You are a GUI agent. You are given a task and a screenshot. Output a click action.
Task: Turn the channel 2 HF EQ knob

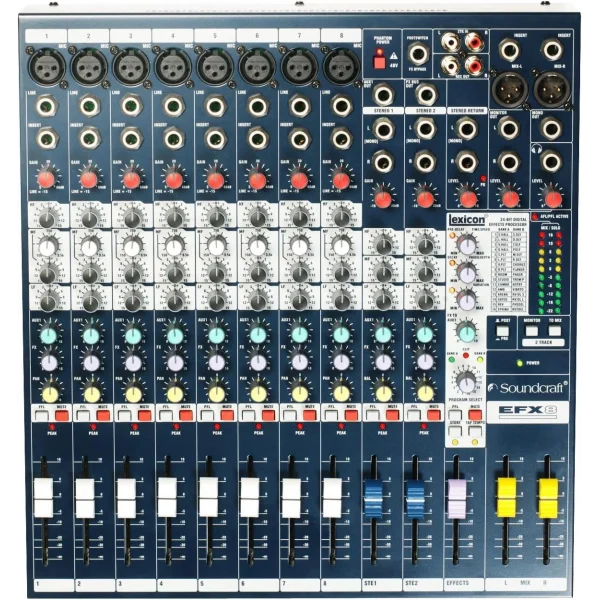(x=90, y=218)
